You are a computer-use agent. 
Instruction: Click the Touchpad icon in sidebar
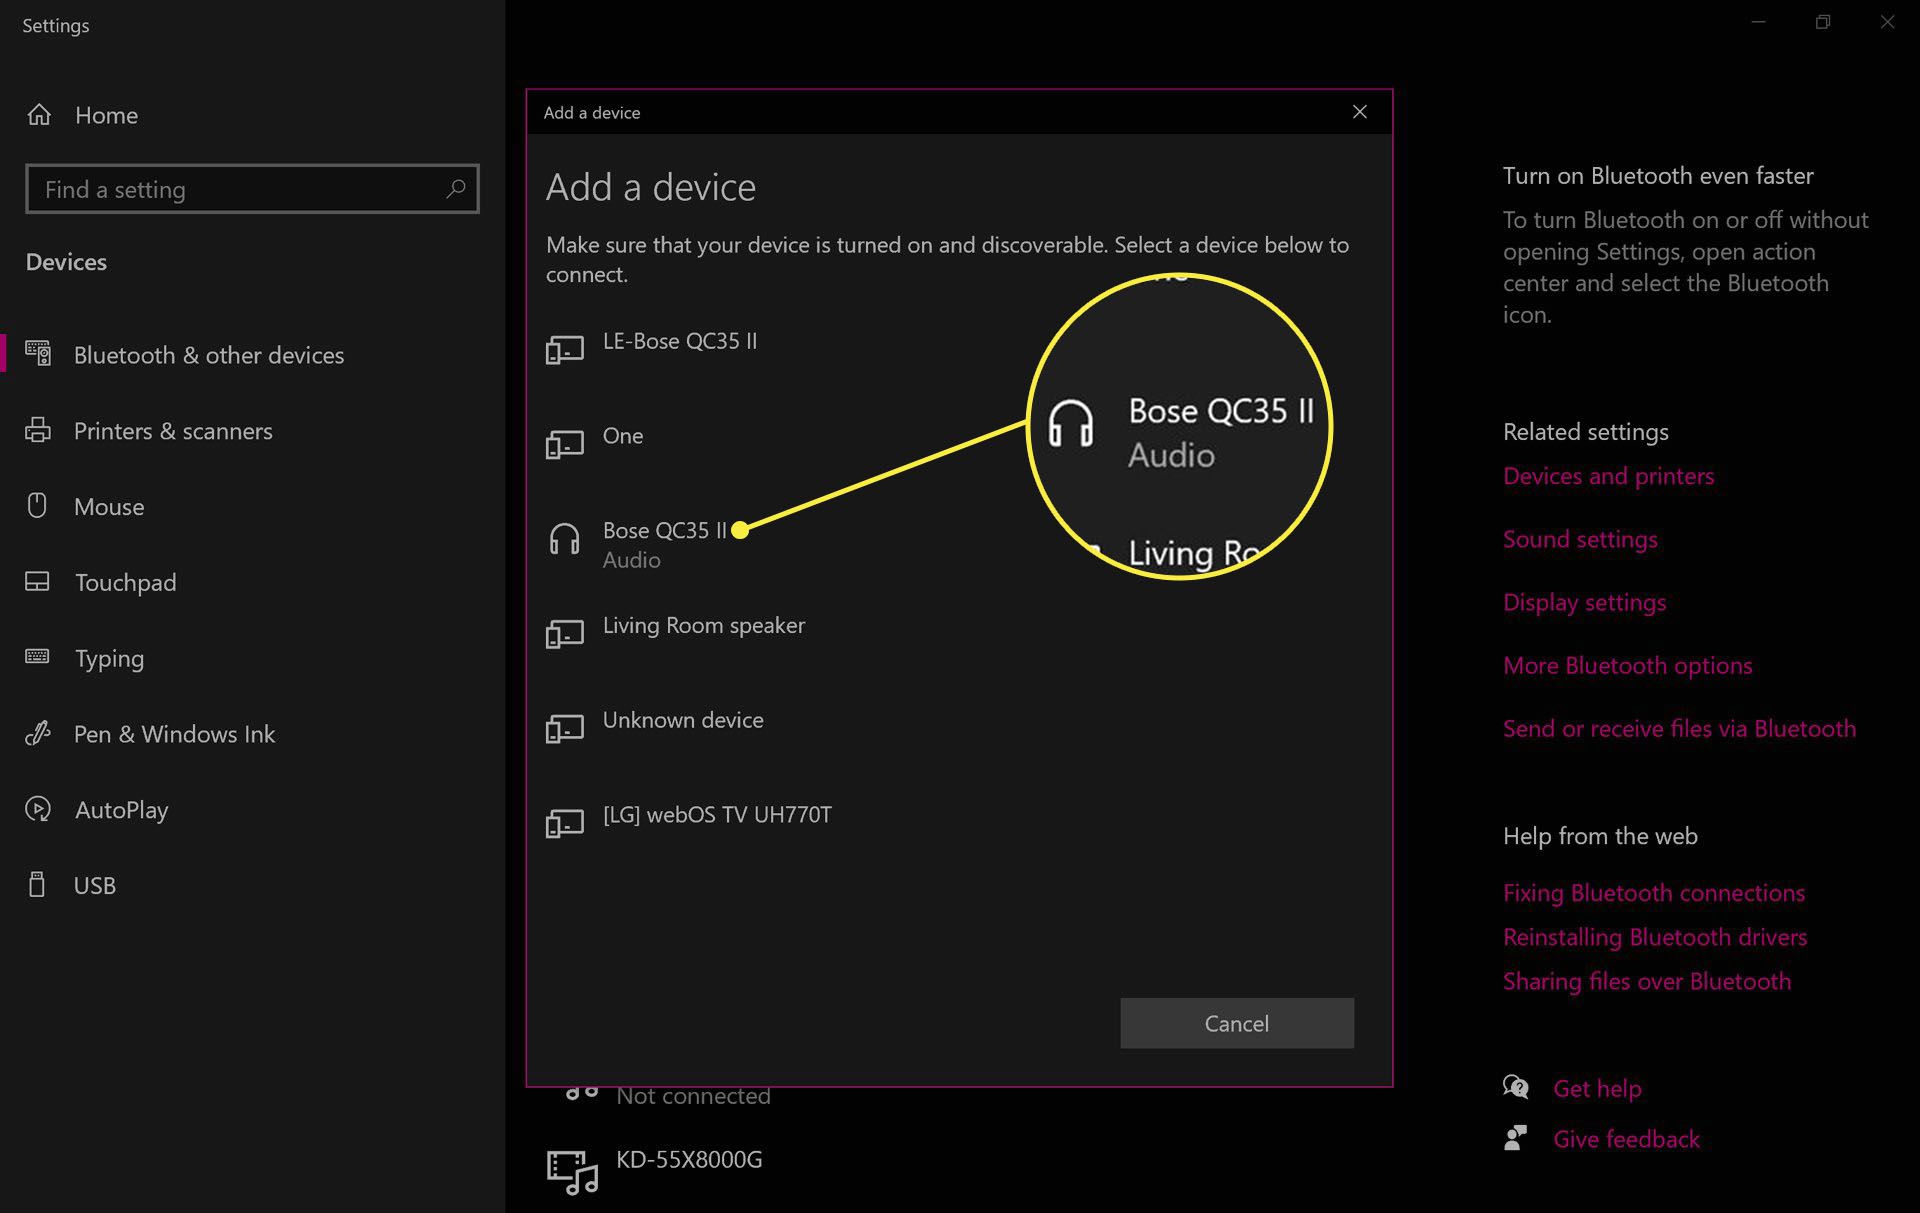pos(38,582)
